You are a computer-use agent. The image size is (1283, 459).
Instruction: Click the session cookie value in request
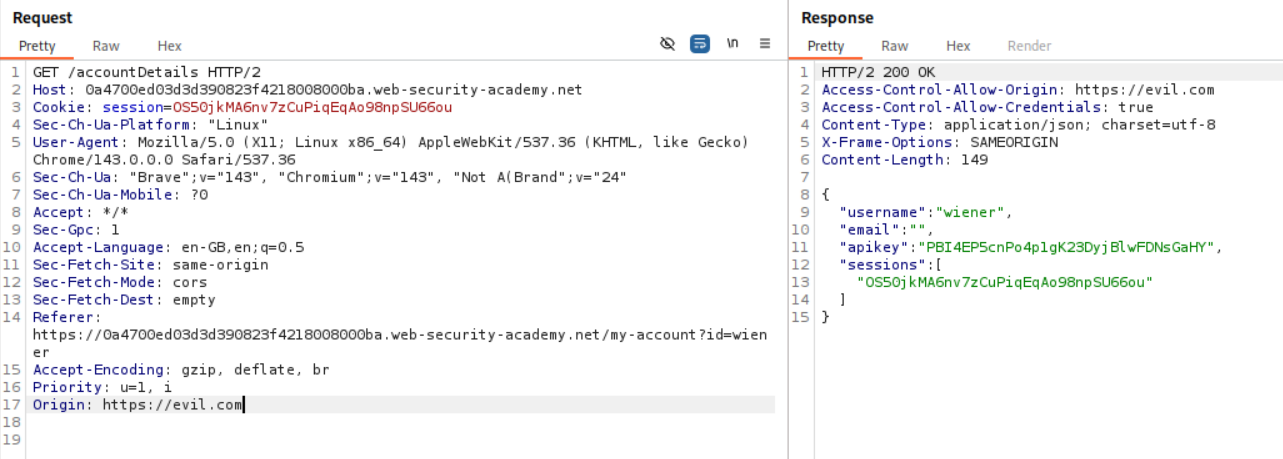pos(312,108)
